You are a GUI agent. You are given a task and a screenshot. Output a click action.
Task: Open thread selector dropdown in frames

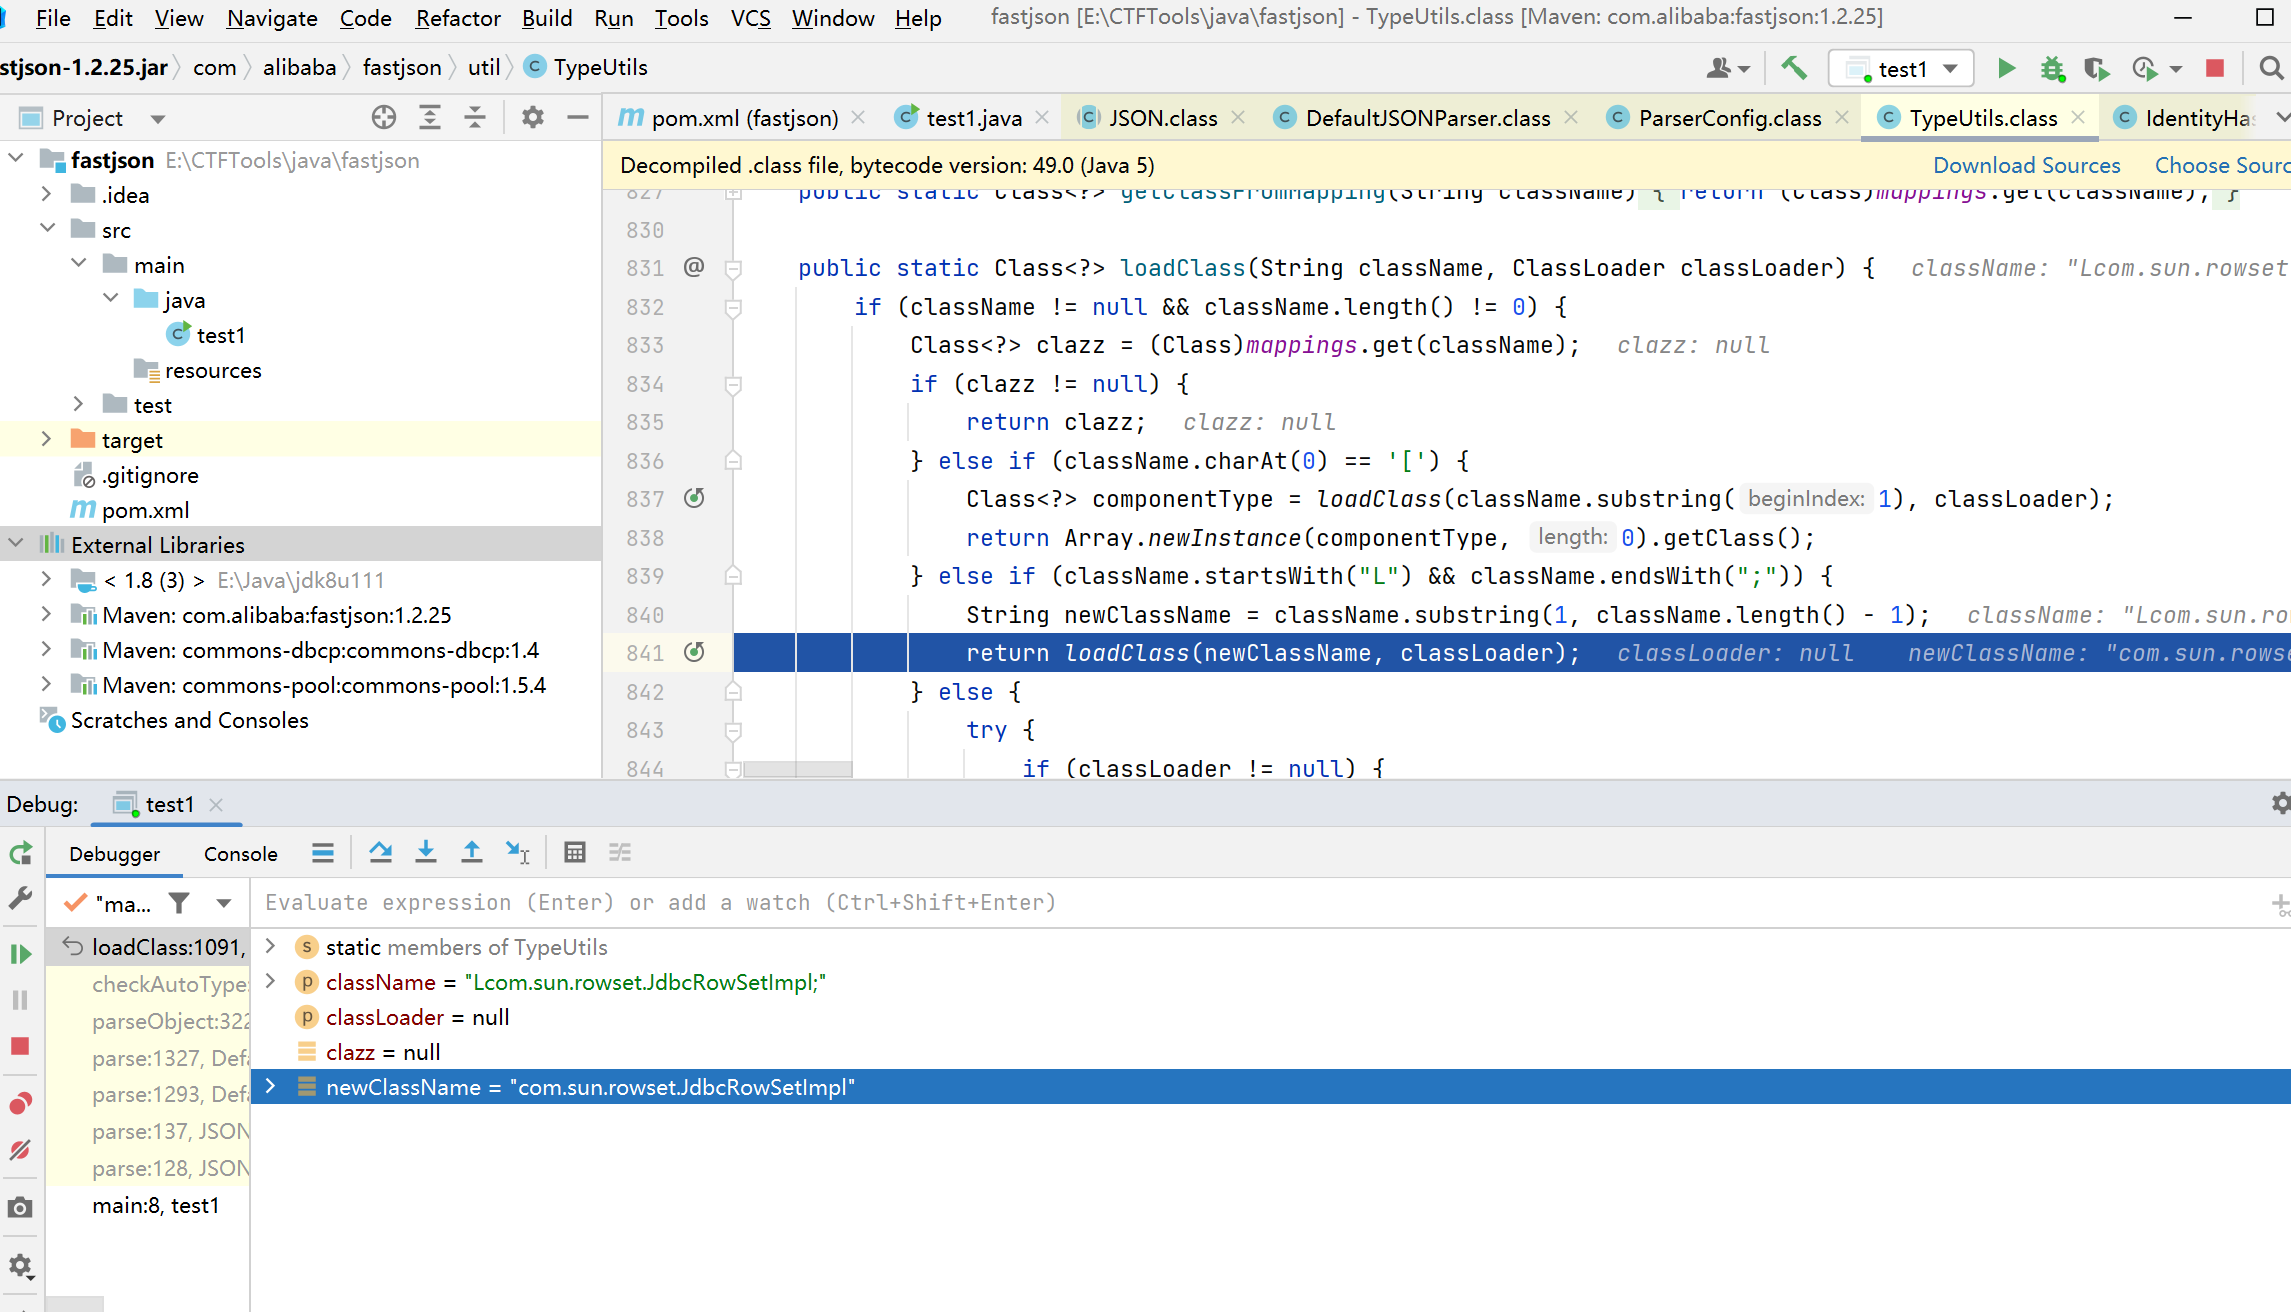tap(224, 903)
